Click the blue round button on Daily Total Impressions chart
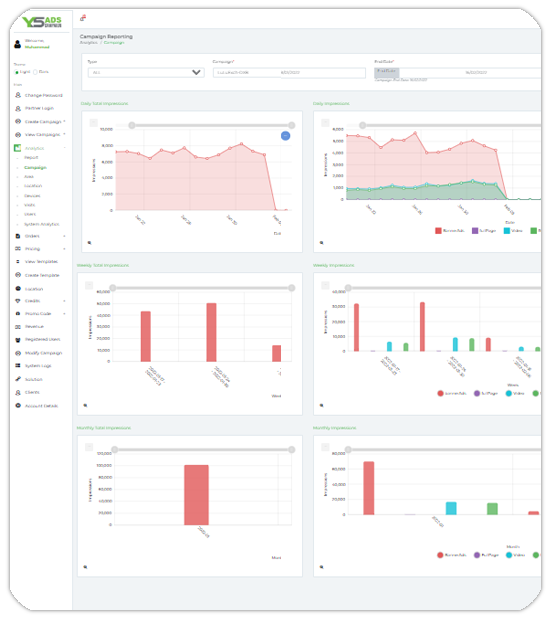 pyautogui.click(x=285, y=136)
